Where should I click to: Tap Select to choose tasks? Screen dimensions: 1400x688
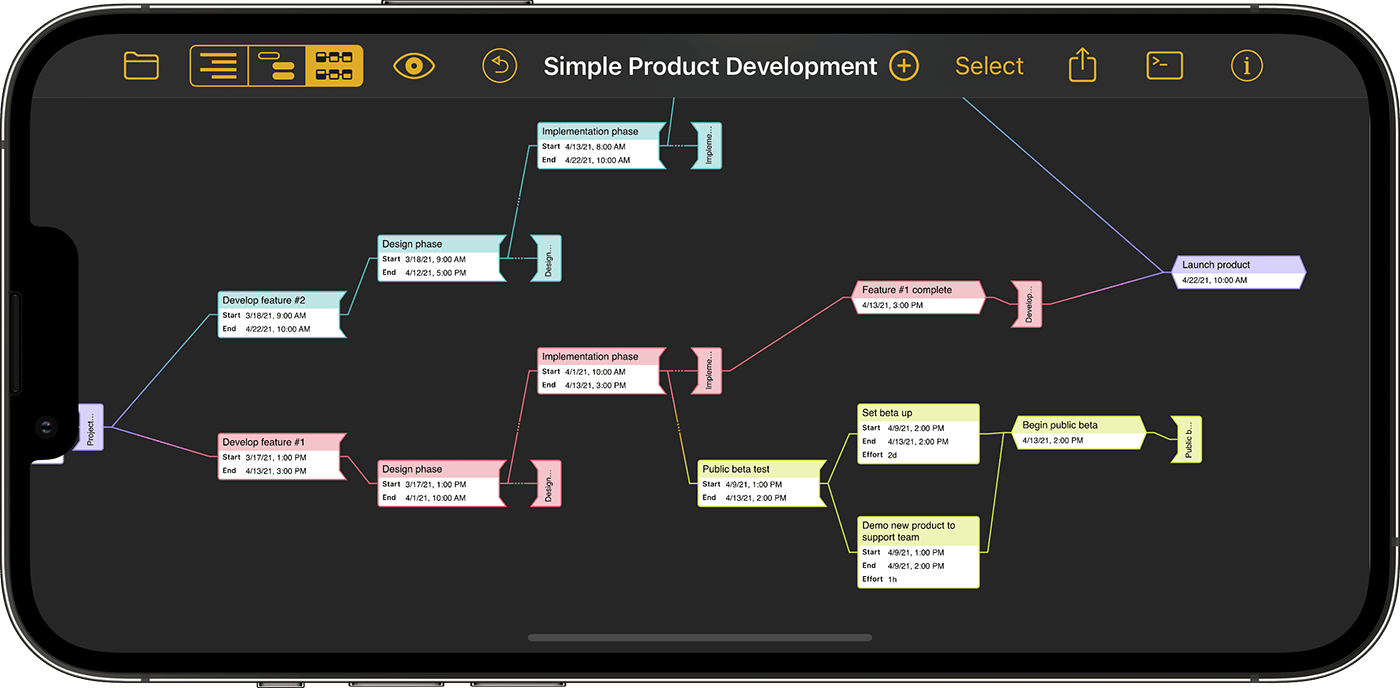[x=989, y=66]
